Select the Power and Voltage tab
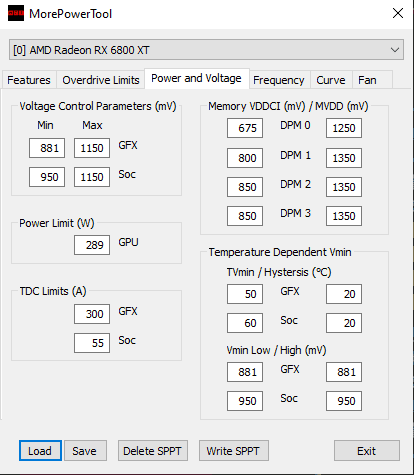414x475 pixels. [x=197, y=78]
